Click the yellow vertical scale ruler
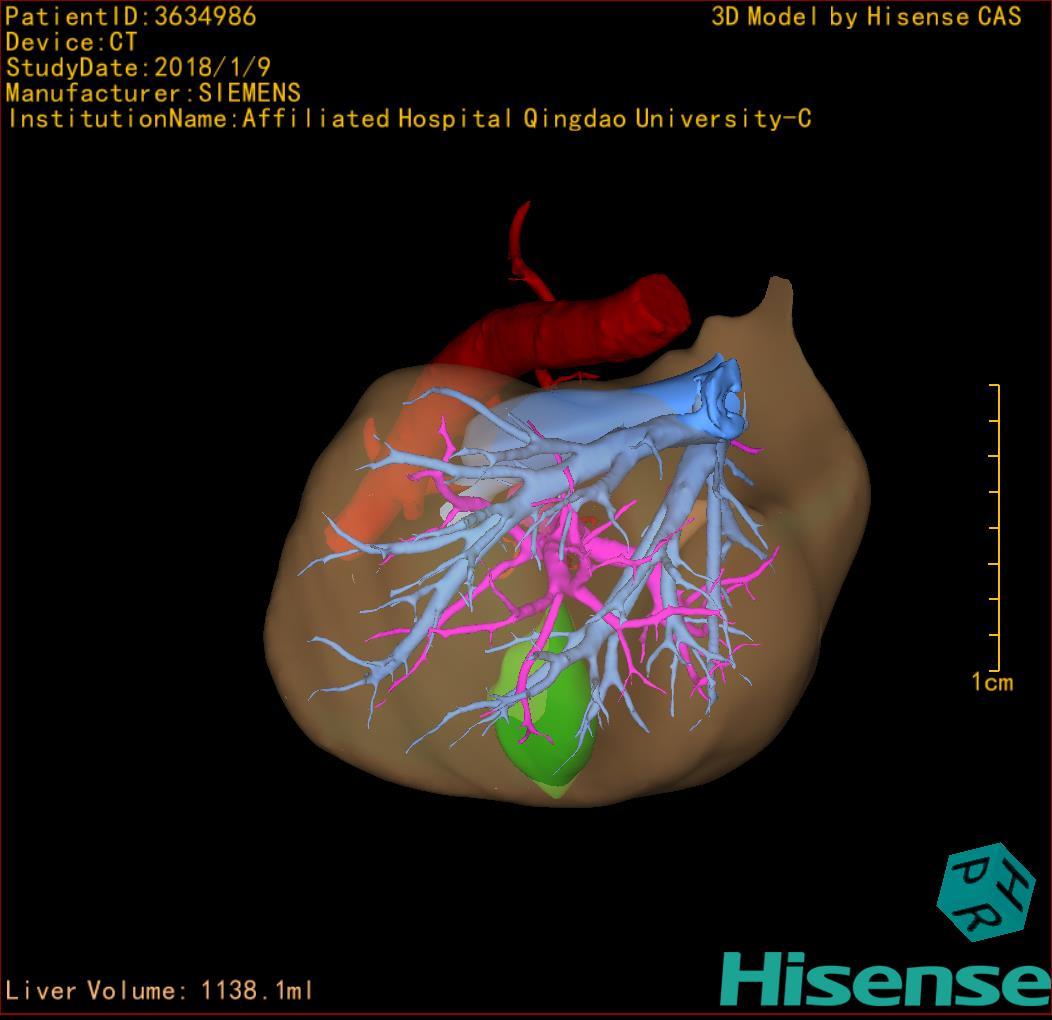 [x=995, y=527]
